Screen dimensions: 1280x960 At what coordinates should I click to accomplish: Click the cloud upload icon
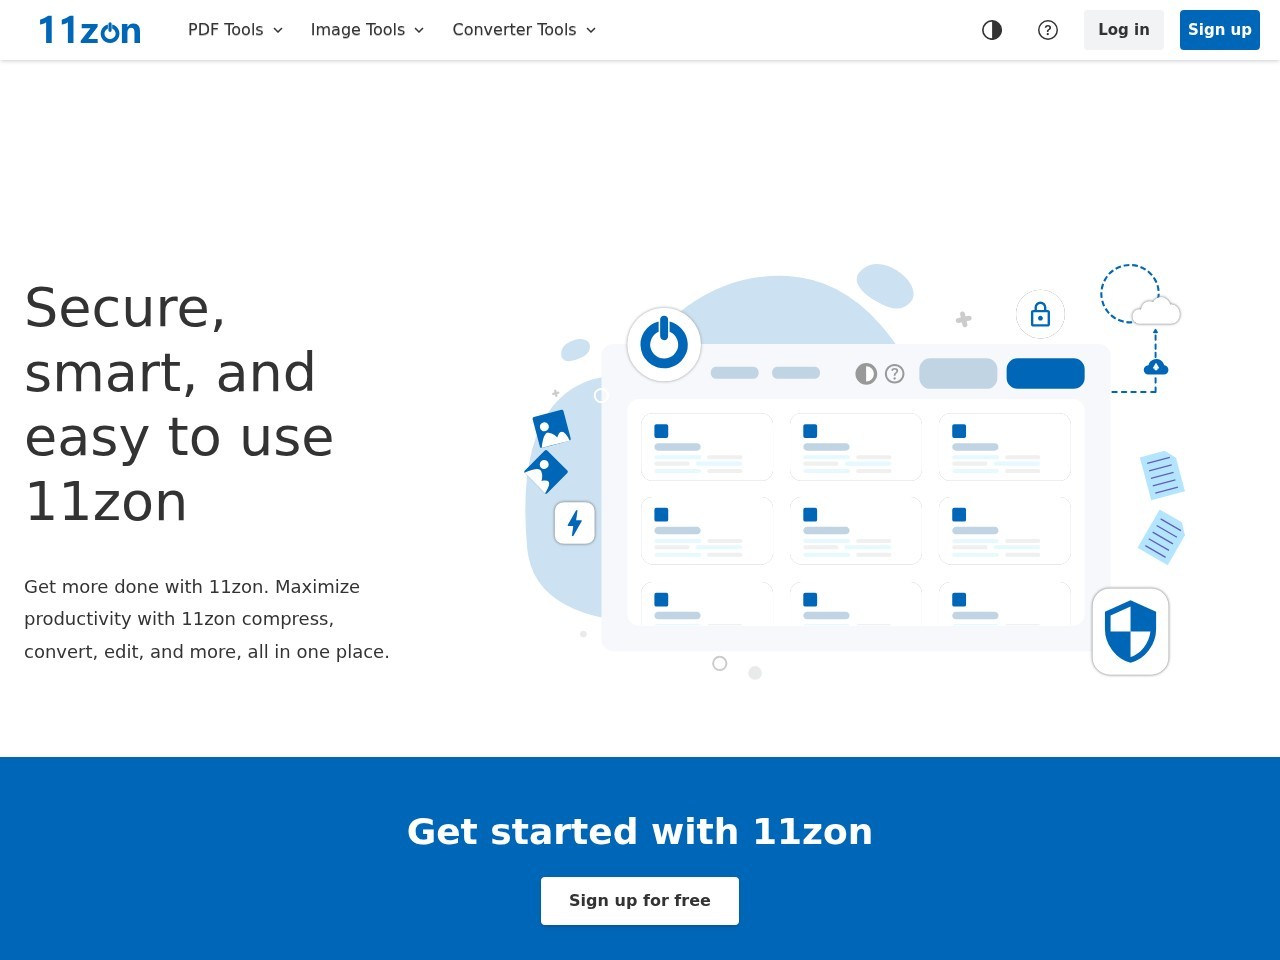pos(1156,367)
